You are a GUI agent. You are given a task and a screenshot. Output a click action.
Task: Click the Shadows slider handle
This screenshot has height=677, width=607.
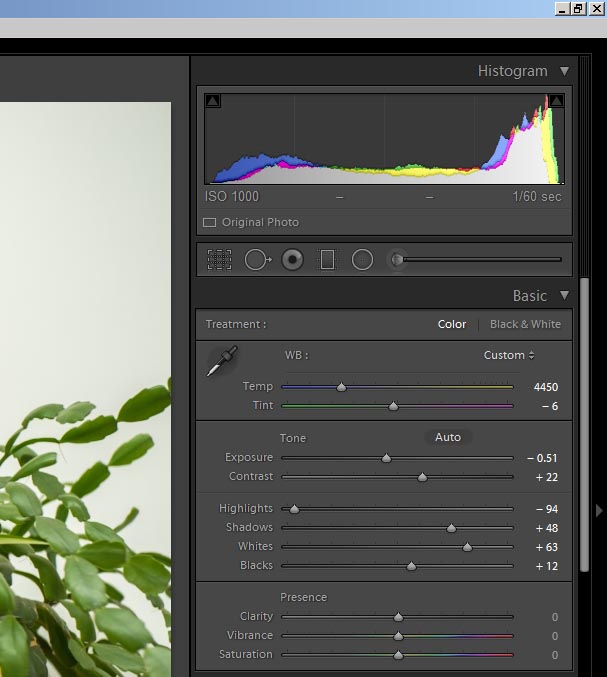[451, 528]
